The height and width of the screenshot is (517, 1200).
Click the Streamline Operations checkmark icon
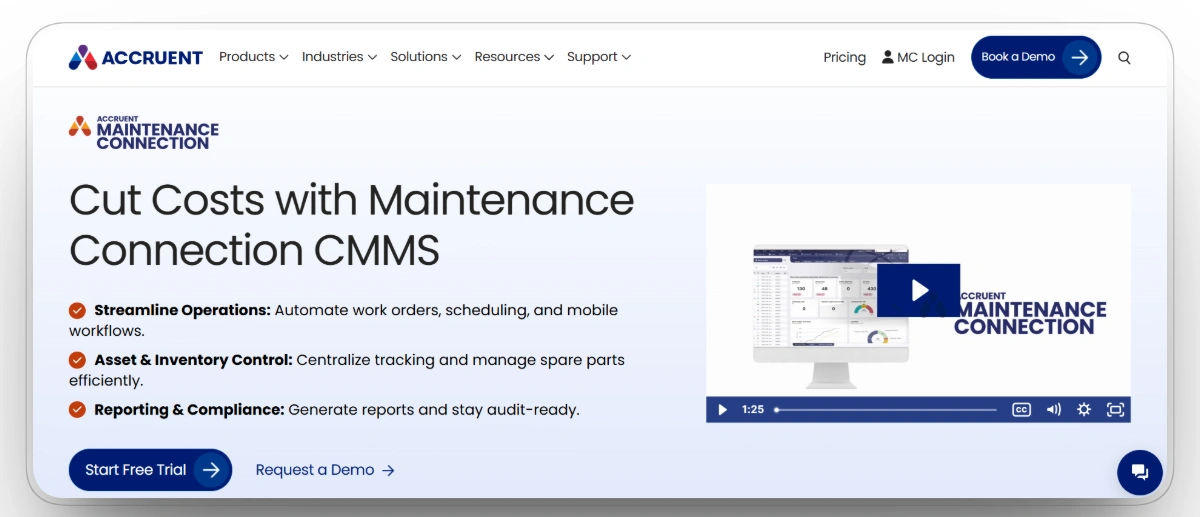pos(77,310)
